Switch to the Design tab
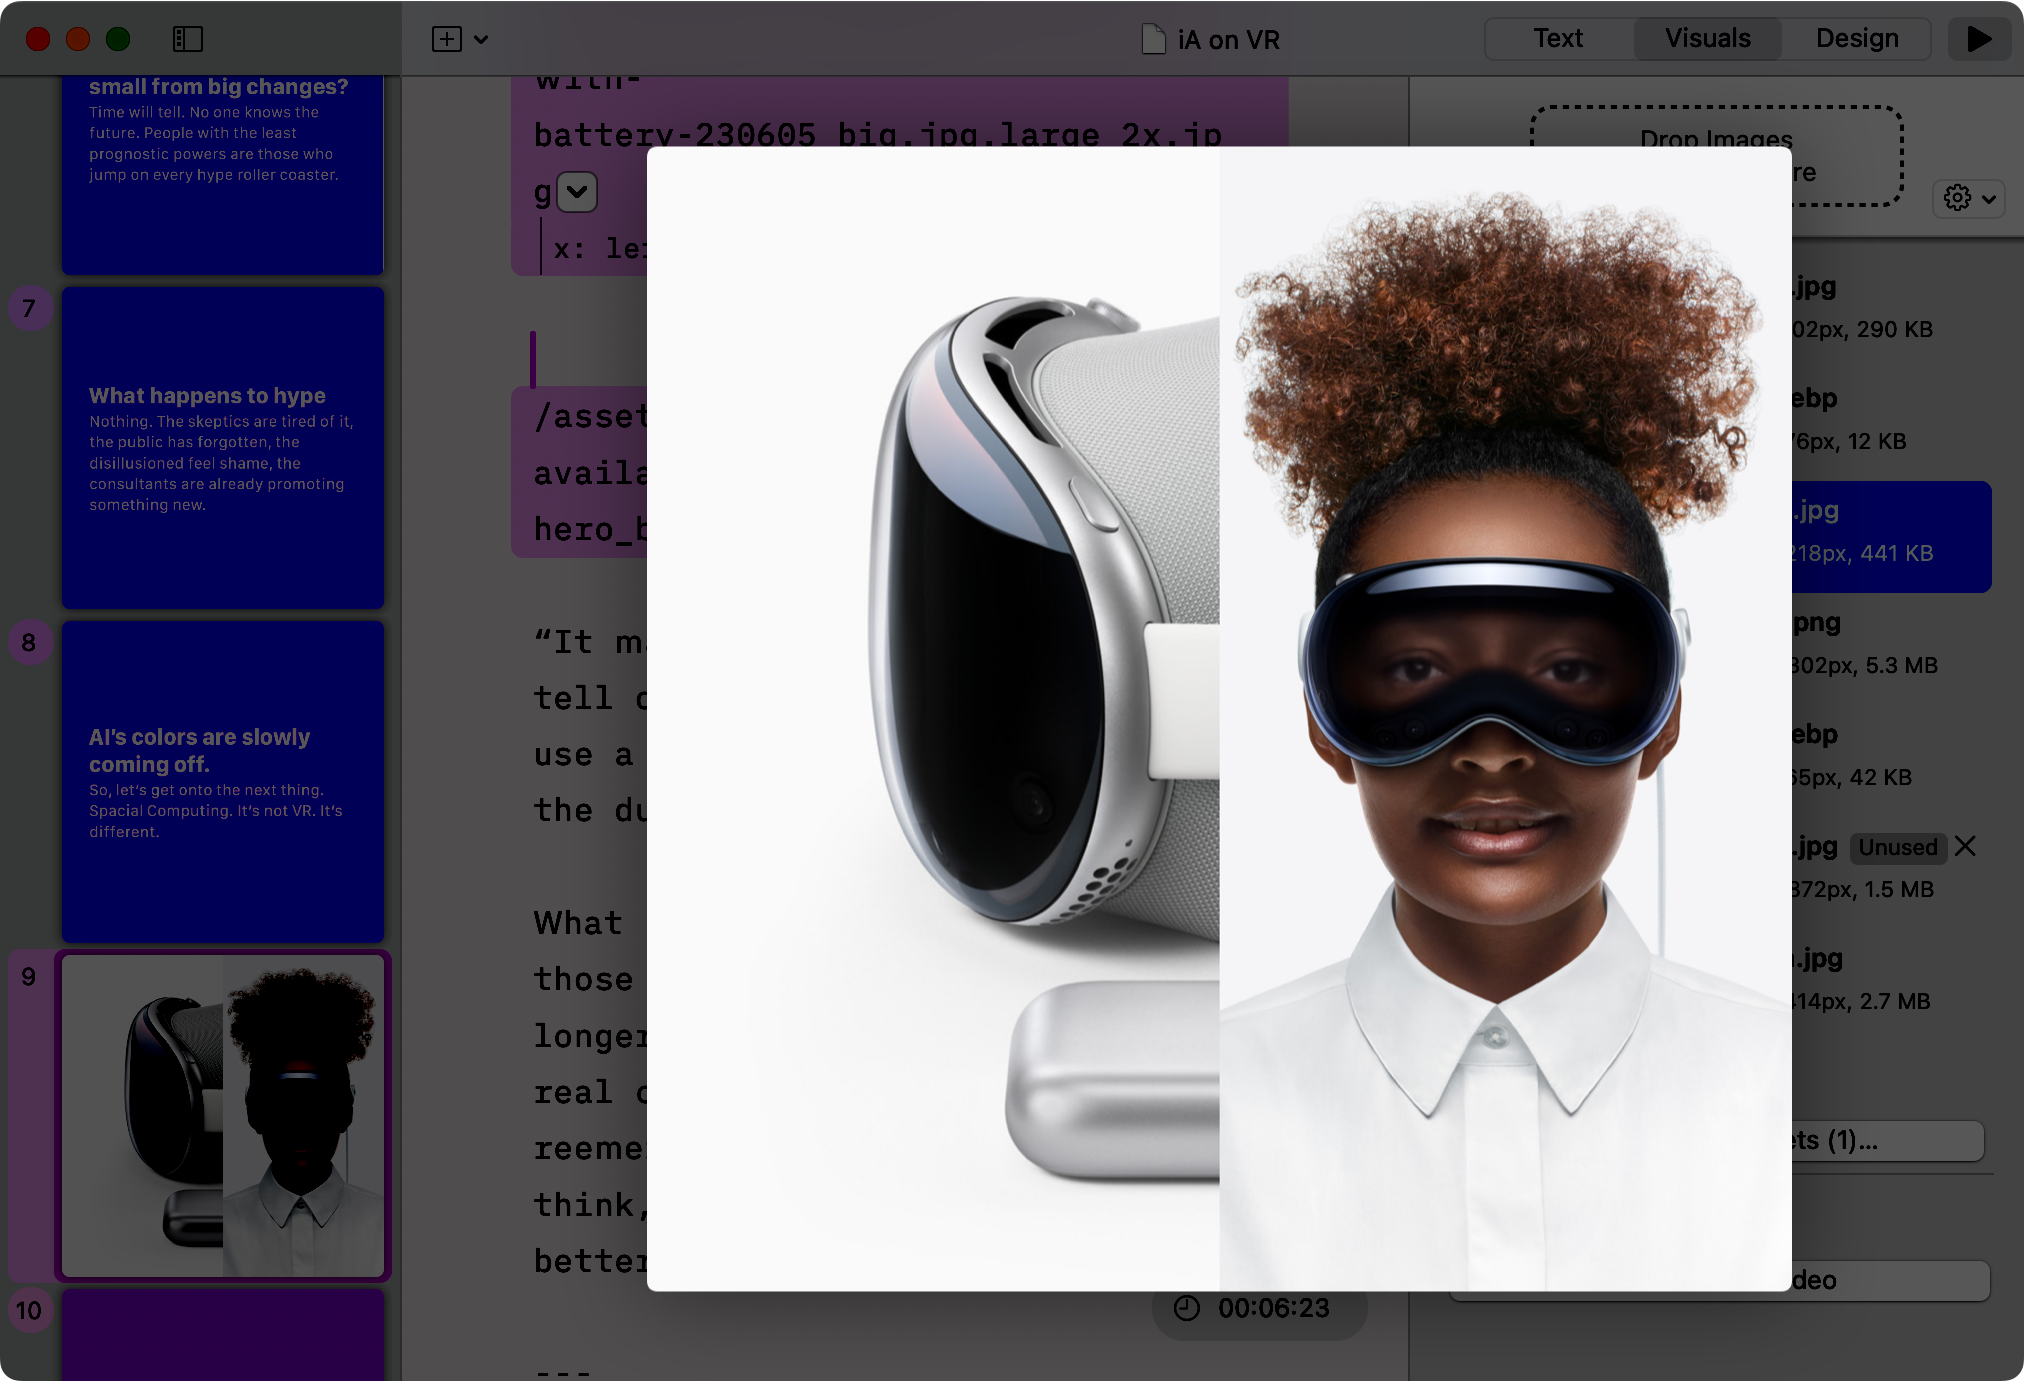The height and width of the screenshot is (1381, 2024). (1857, 38)
